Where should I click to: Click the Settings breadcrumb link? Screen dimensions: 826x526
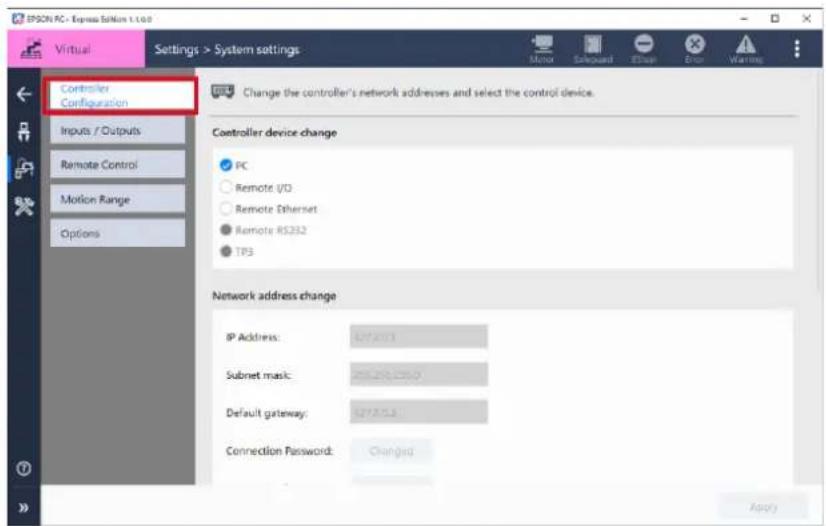(176, 49)
